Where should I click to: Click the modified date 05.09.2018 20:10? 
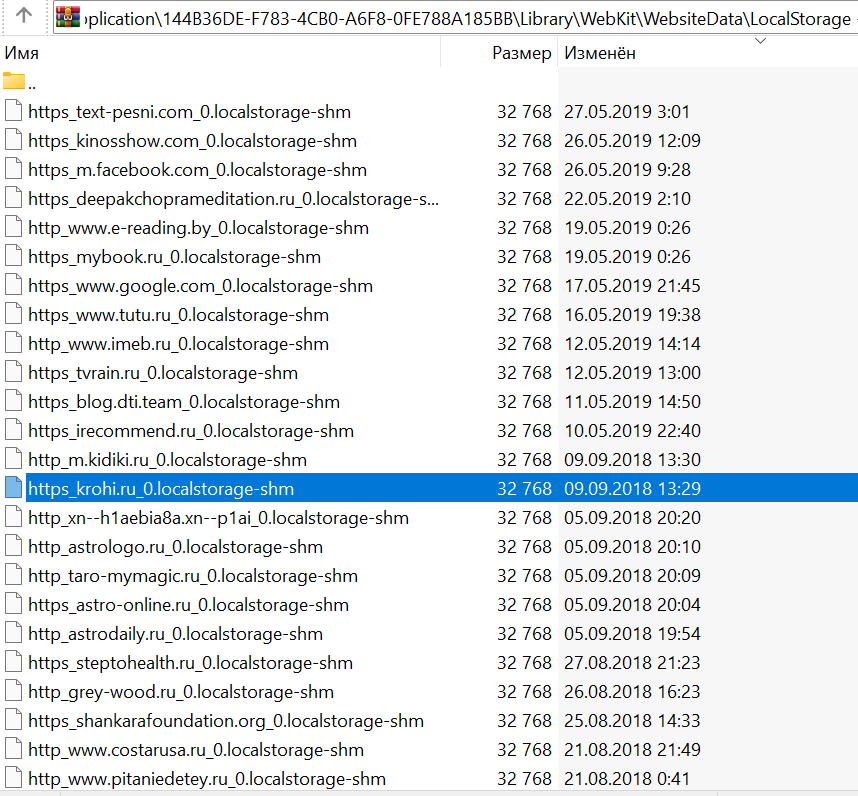(x=632, y=547)
